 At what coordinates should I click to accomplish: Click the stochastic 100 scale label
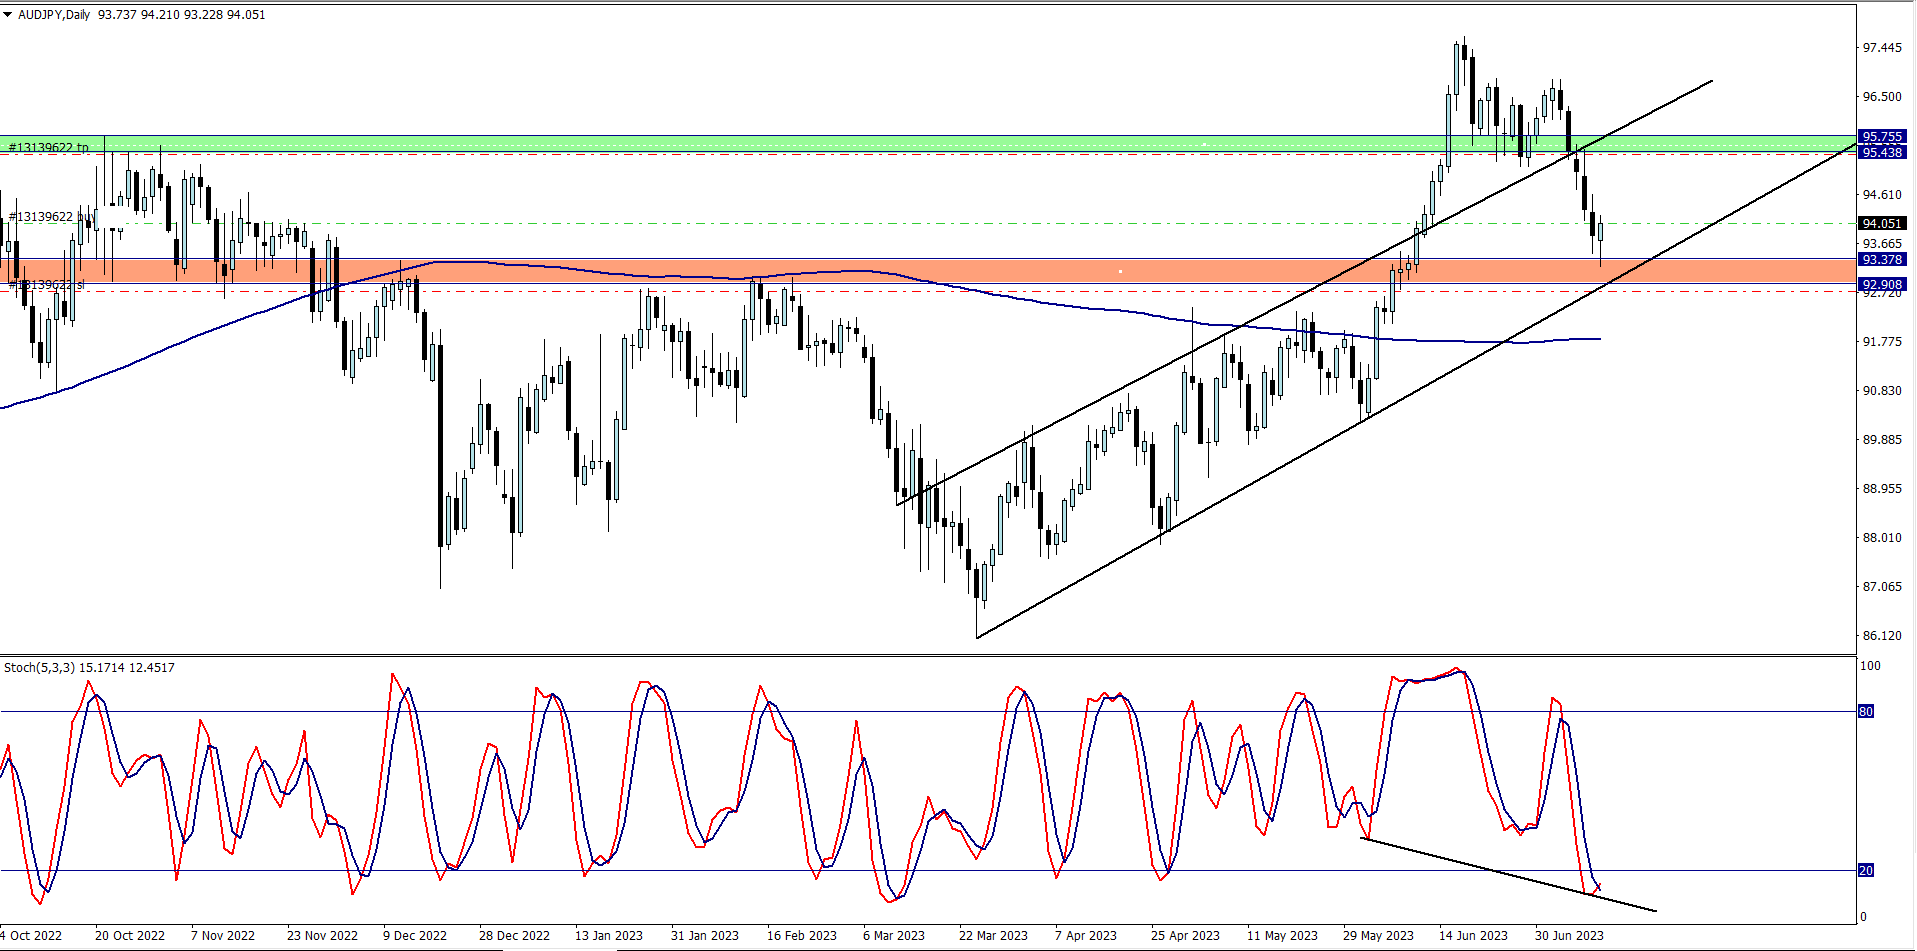1870,666
